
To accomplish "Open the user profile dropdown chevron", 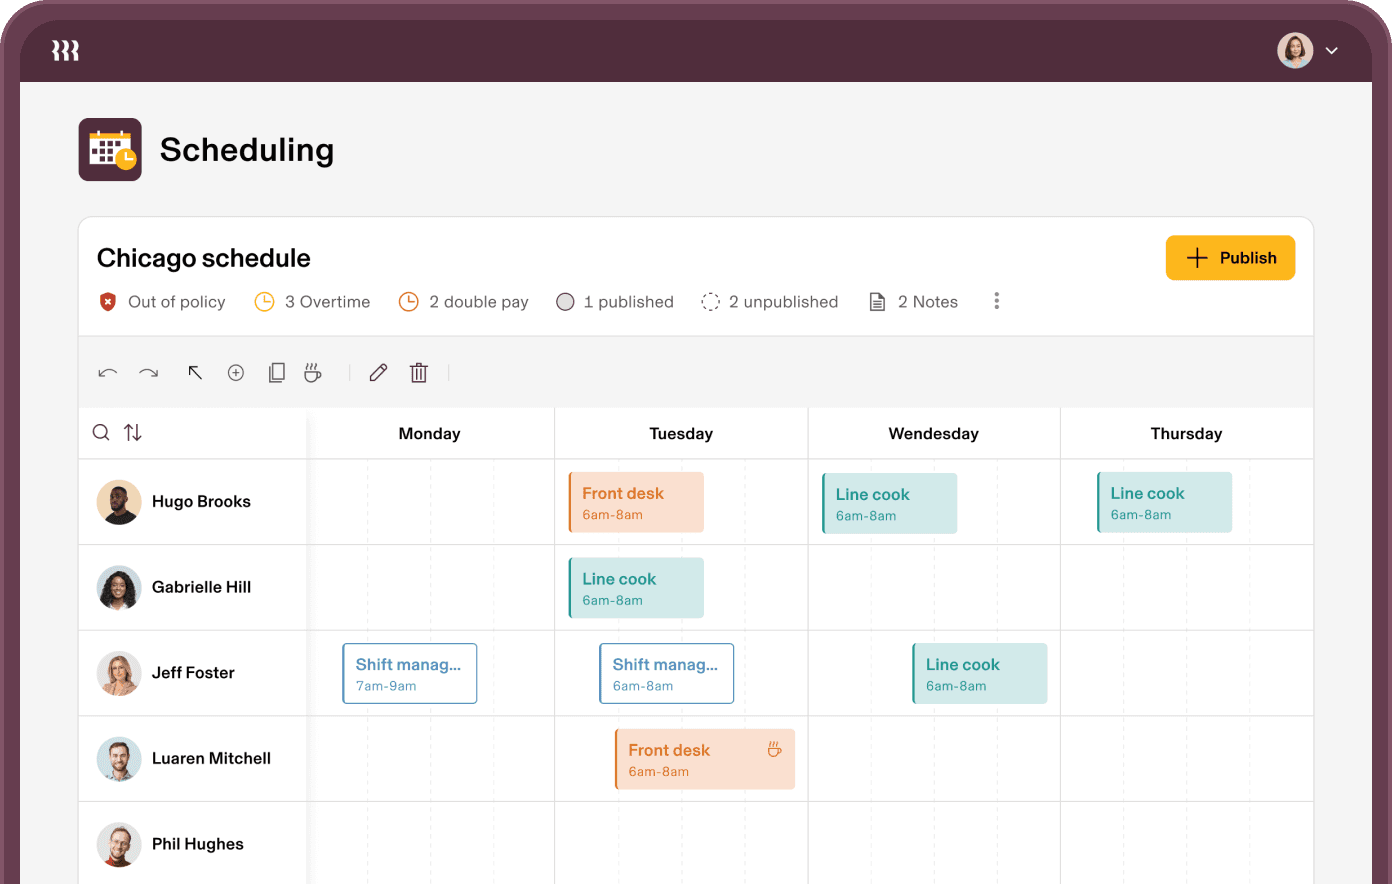I will coord(1332,51).
